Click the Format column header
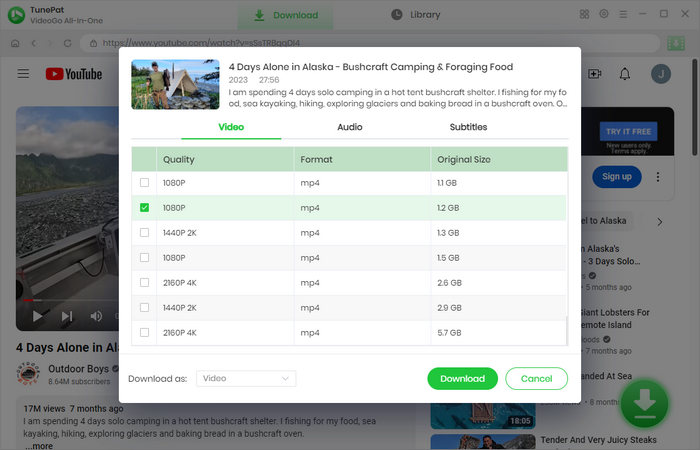This screenshot has height=450, width=700. 362,159
